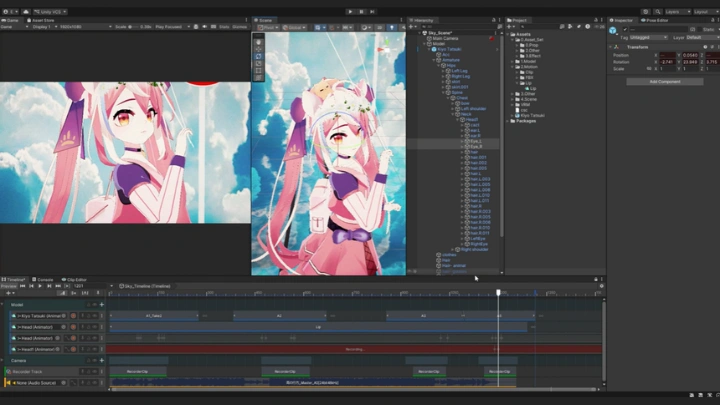Click the Timeline frame number field
Viewport: 720px width, 405px height.
point(90,286)
